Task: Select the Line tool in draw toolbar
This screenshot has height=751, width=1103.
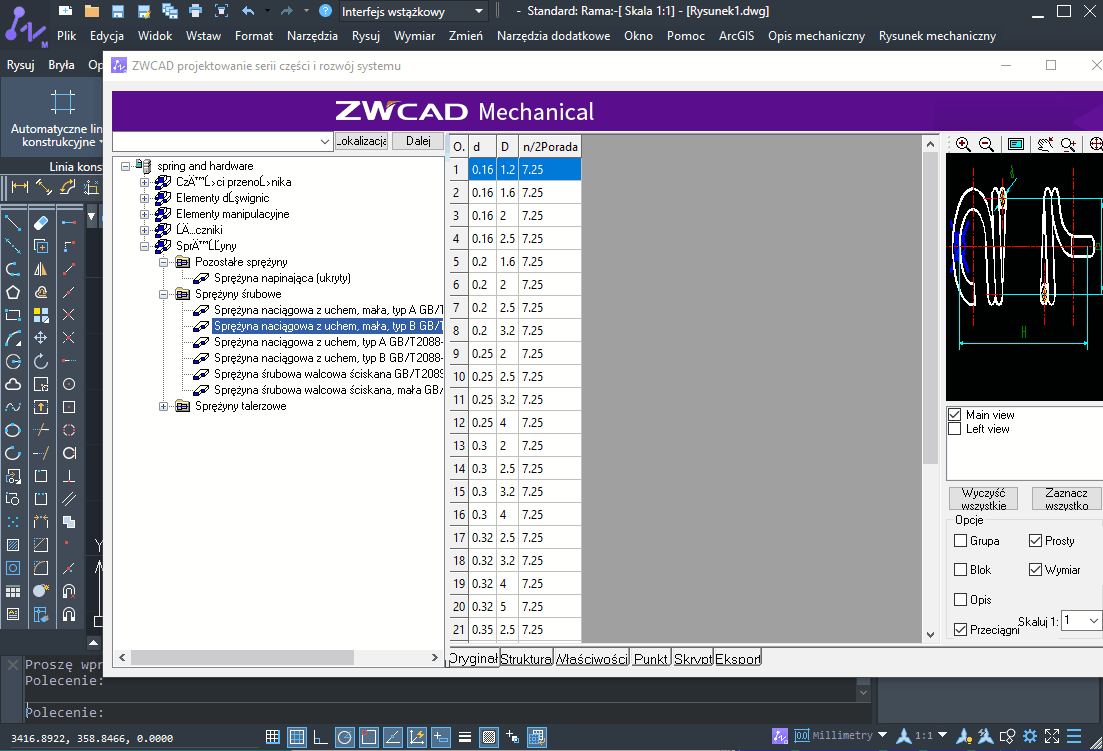Action: [x=13, y=224]
